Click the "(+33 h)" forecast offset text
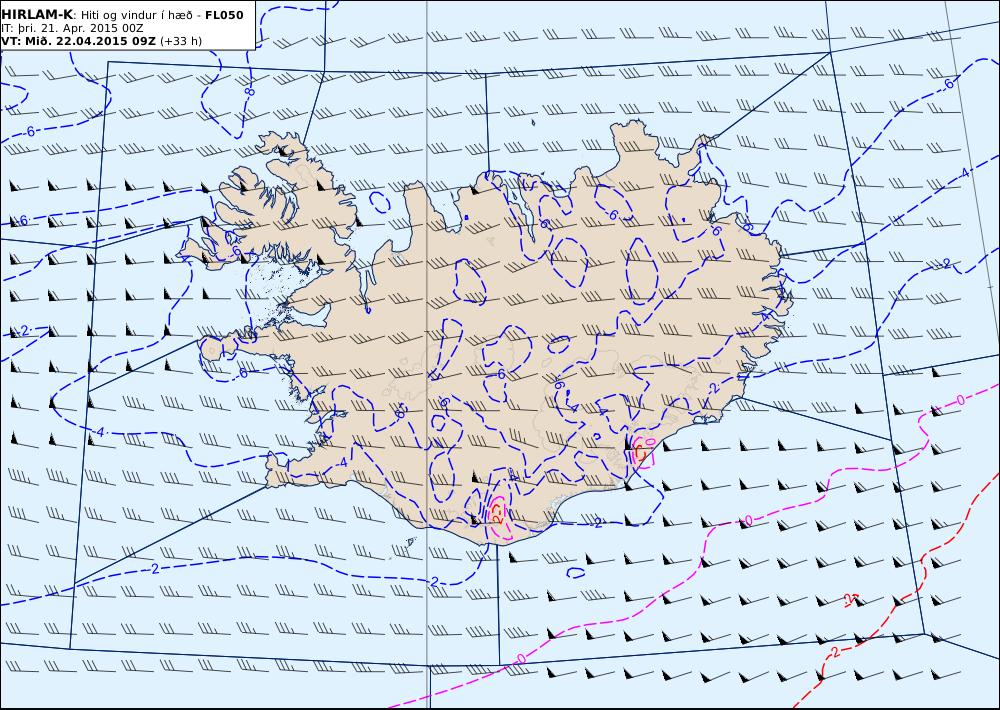The image size is (1000, 710). (x=180, y=41)
